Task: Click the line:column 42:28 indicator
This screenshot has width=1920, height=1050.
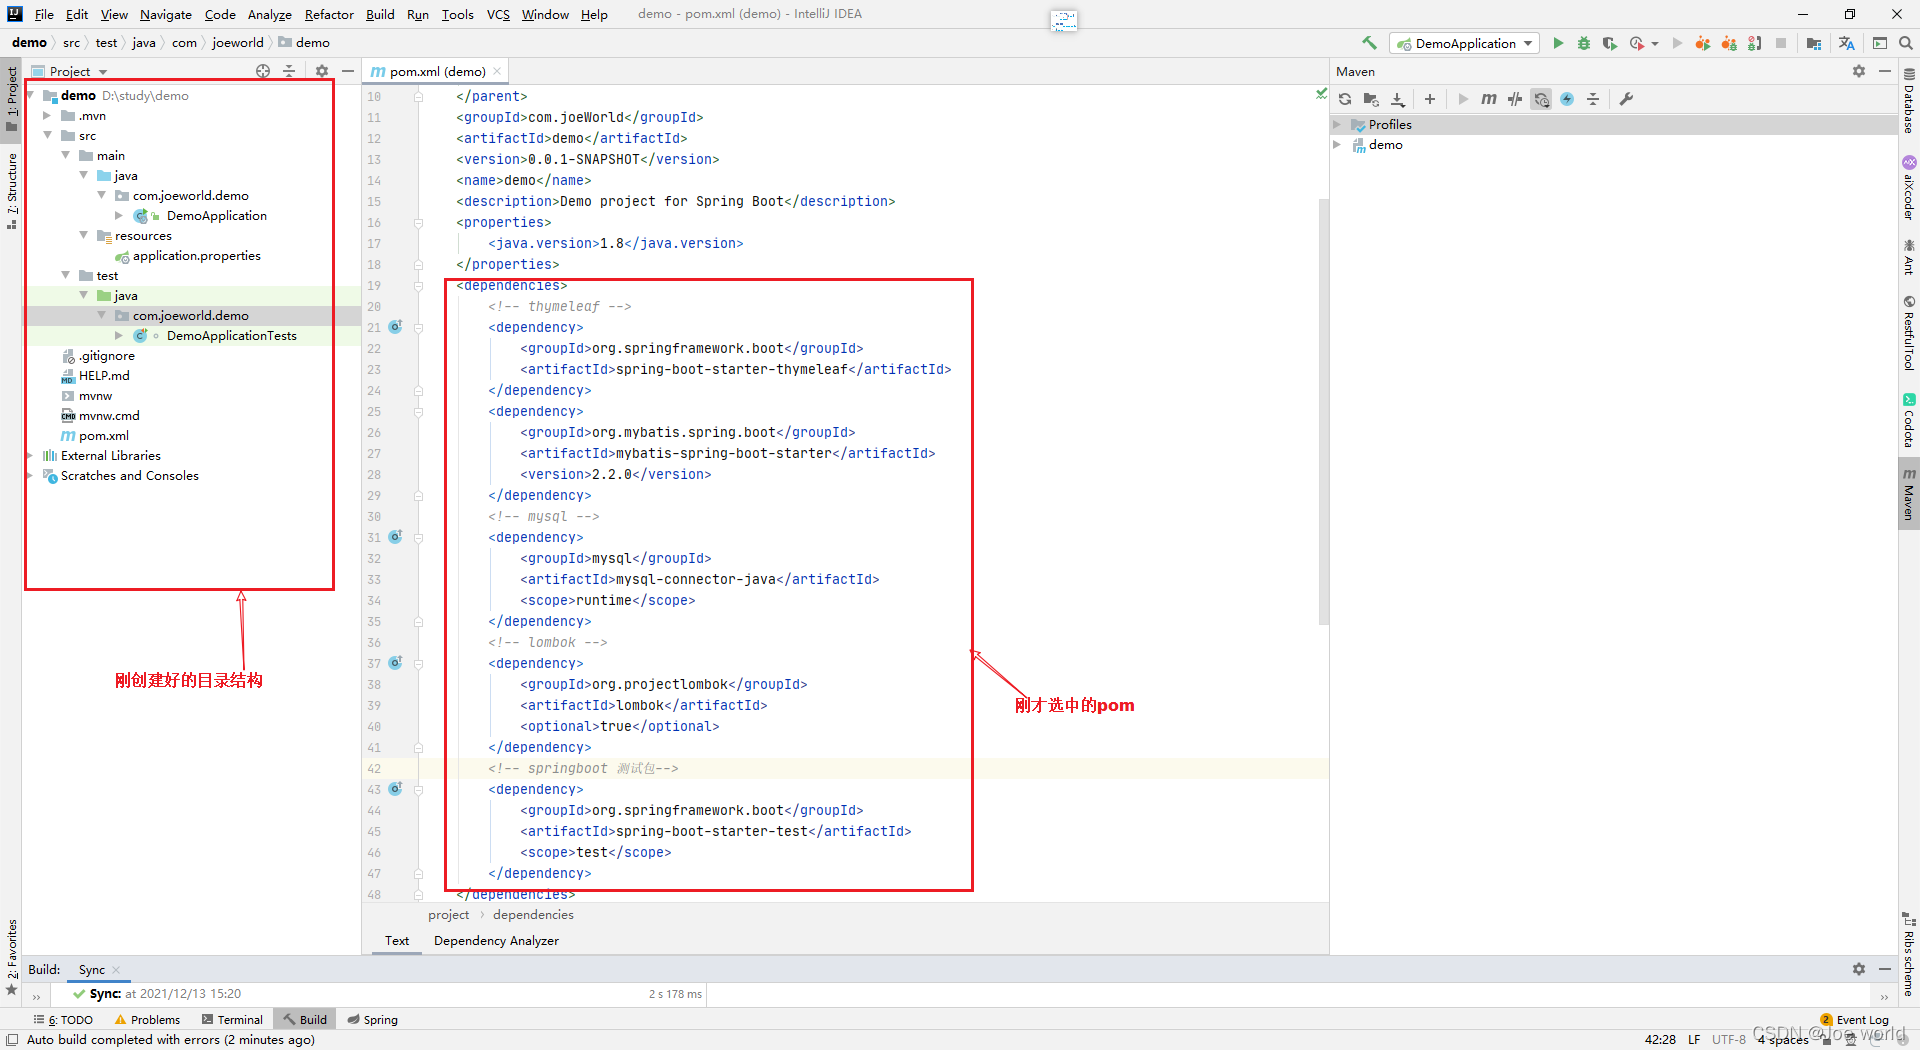Action: tap(1660, 1039)
